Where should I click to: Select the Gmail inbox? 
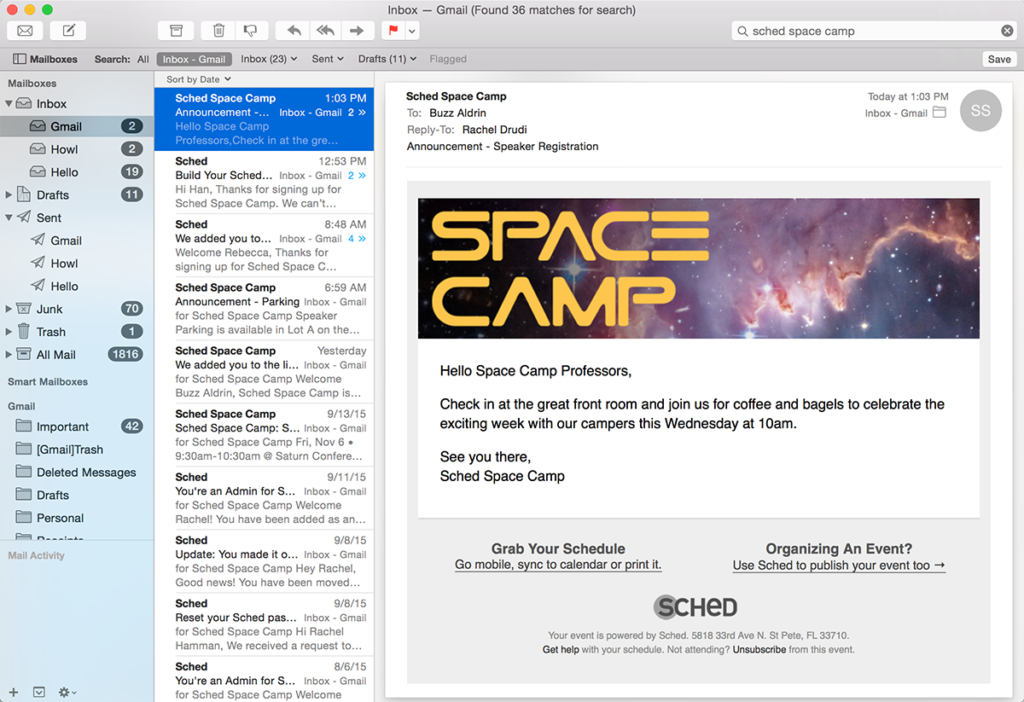[x=76, y=126]
